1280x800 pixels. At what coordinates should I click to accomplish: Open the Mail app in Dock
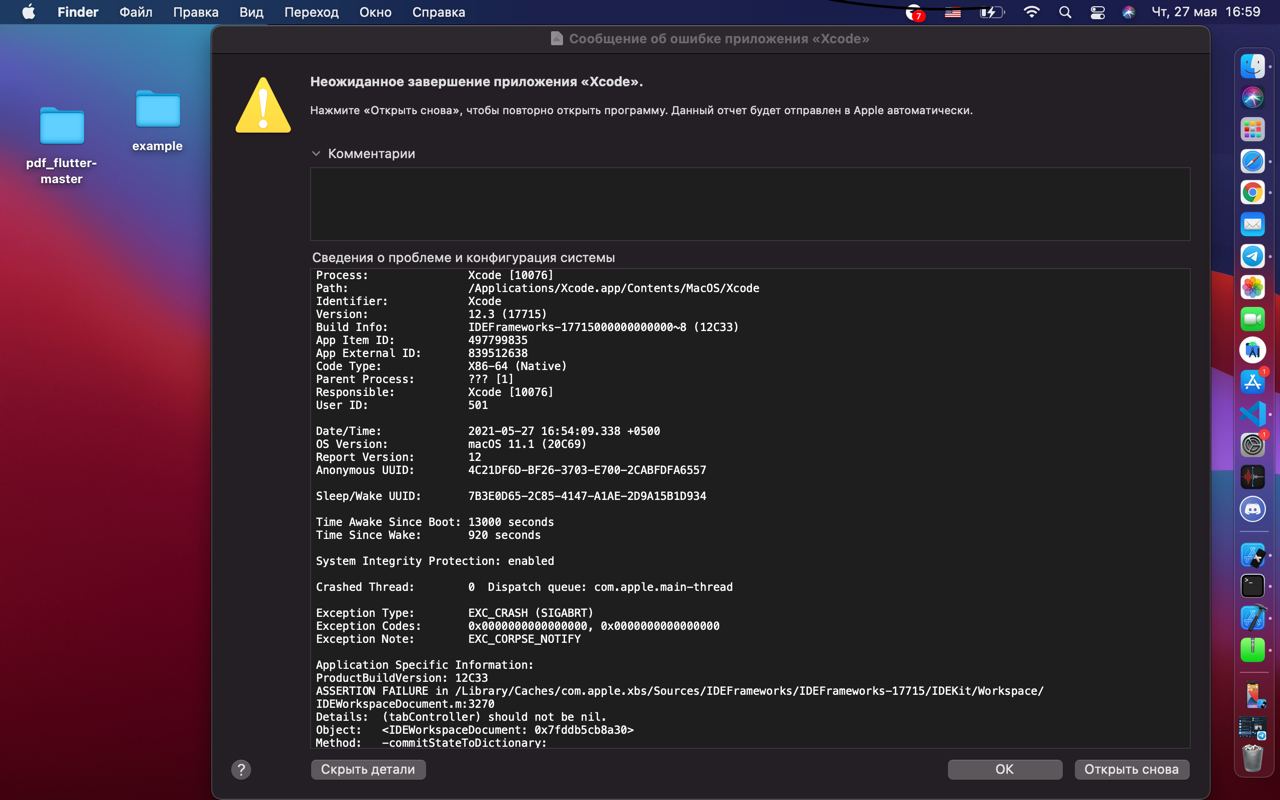[1253, 224]
